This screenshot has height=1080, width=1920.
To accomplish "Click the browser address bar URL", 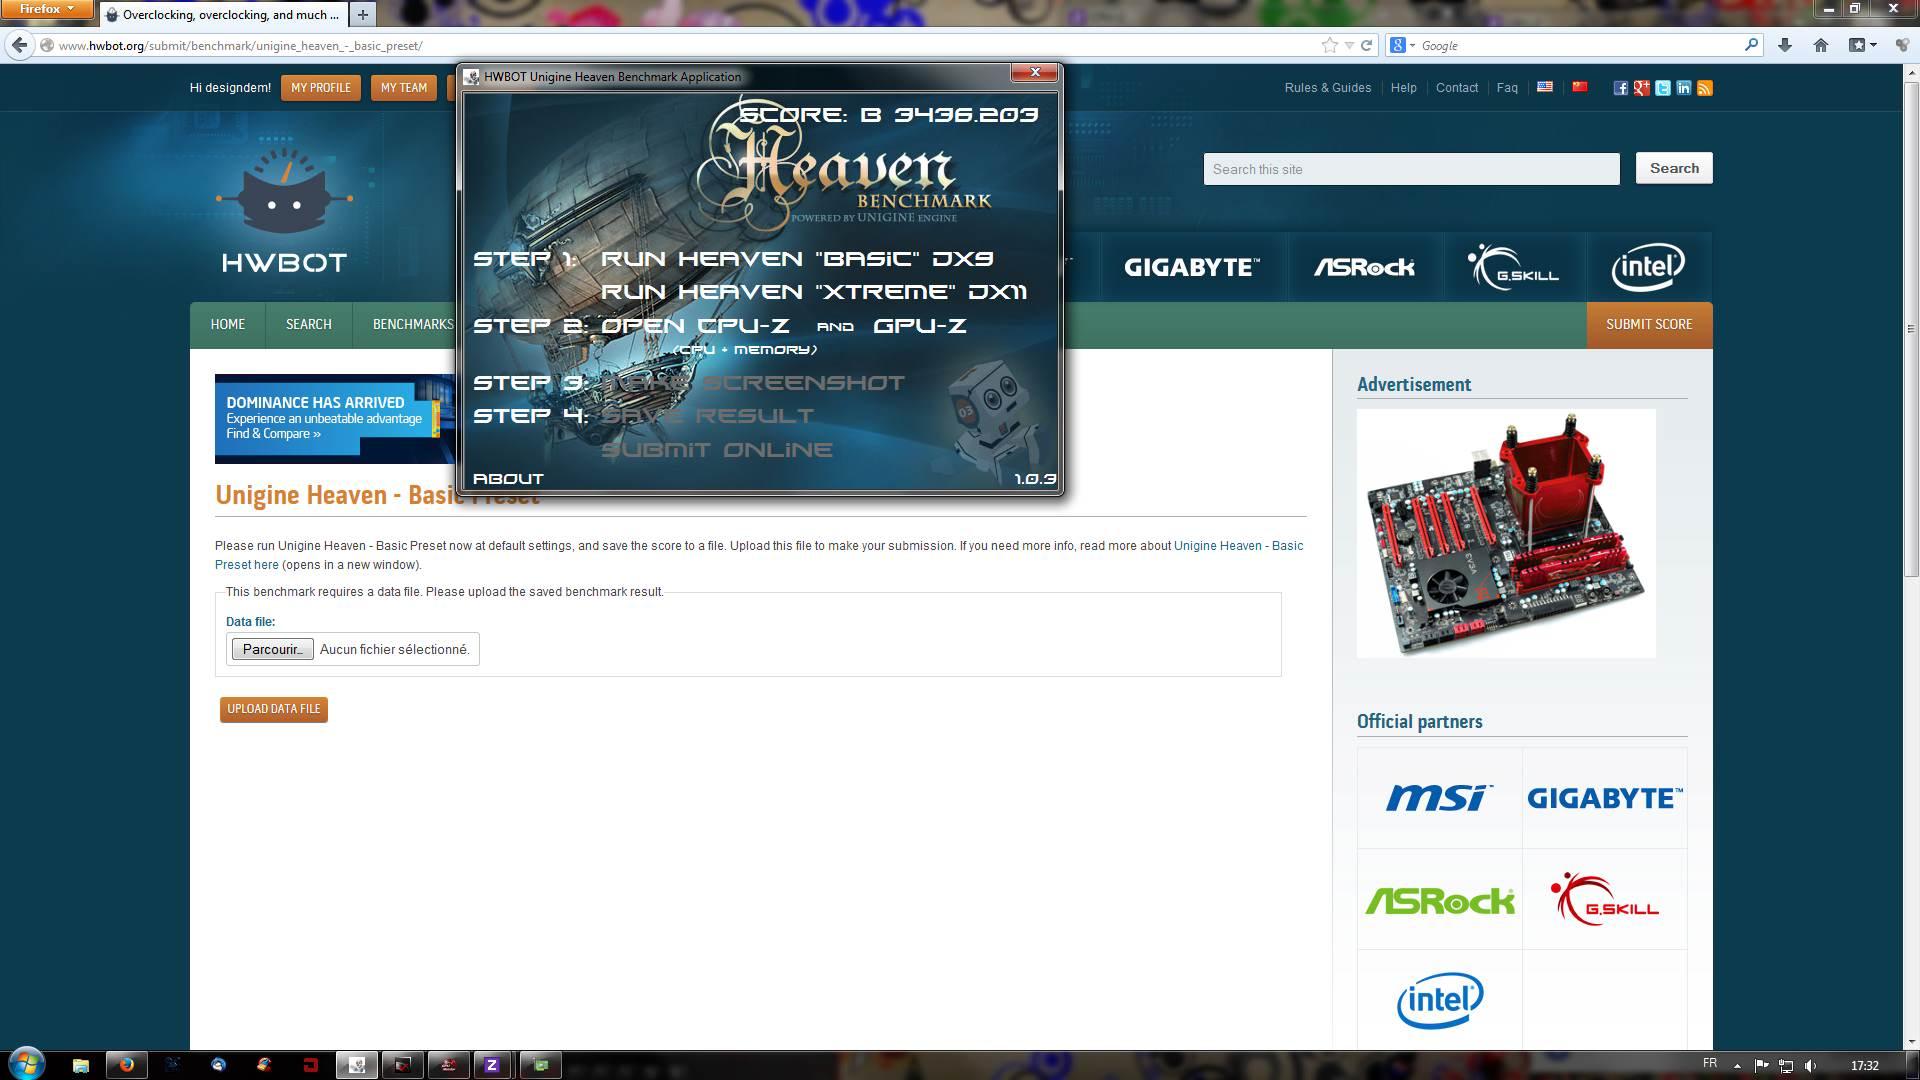I will (240, 45).
